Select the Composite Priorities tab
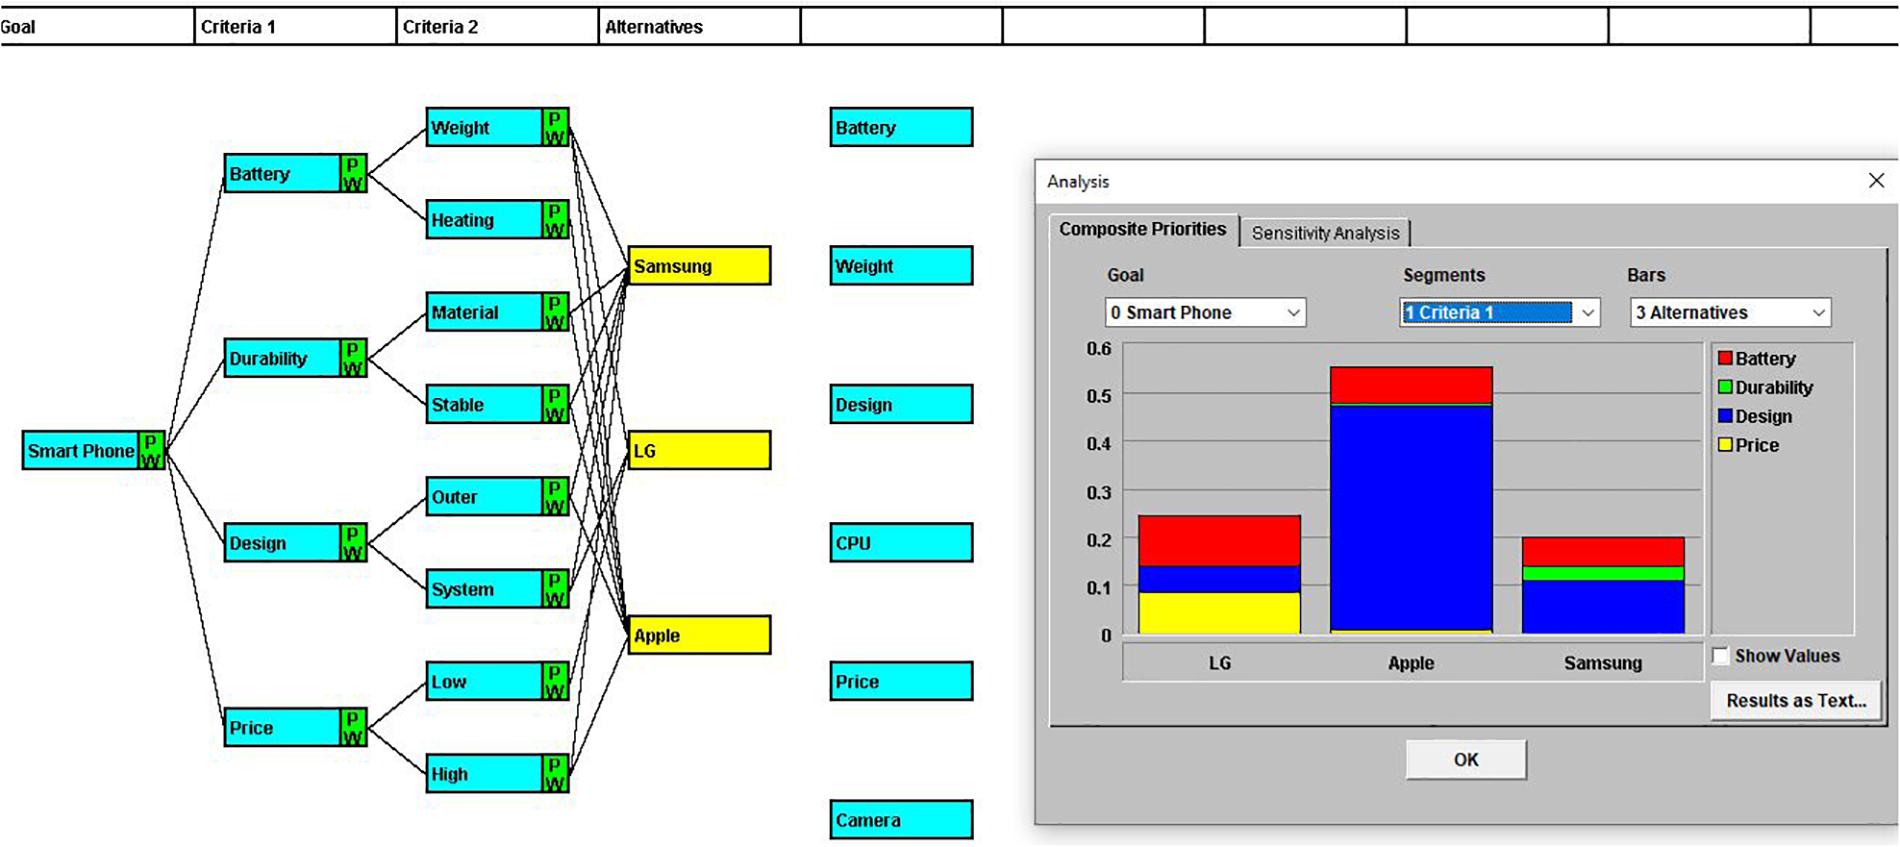The height and width of the screenshot is (847, 1900). point(1143,229)
